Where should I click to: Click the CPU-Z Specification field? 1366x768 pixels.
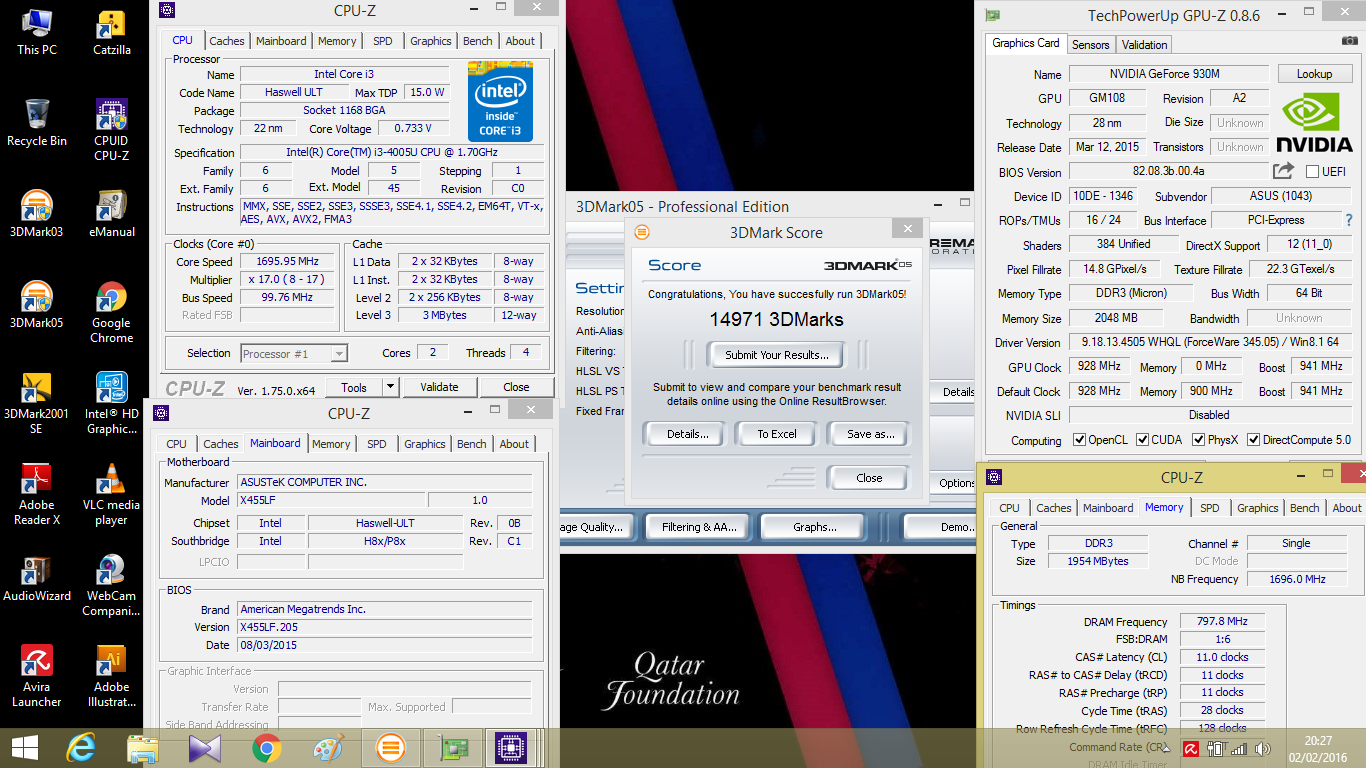click(391, 153)
